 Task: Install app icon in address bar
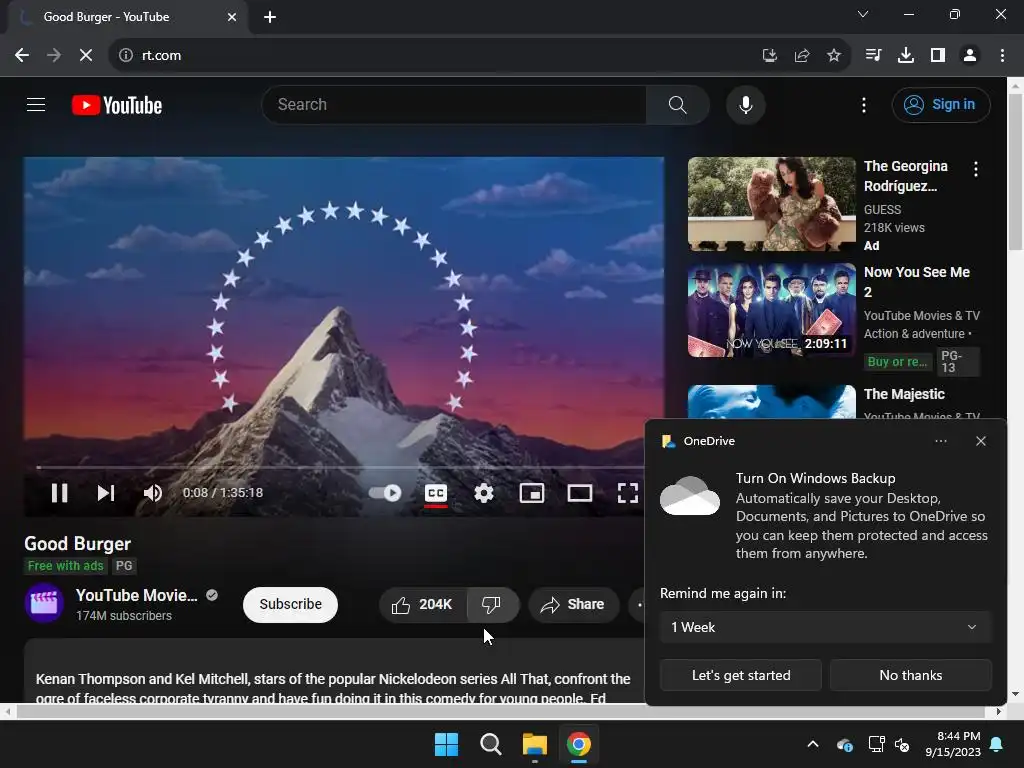769,56
